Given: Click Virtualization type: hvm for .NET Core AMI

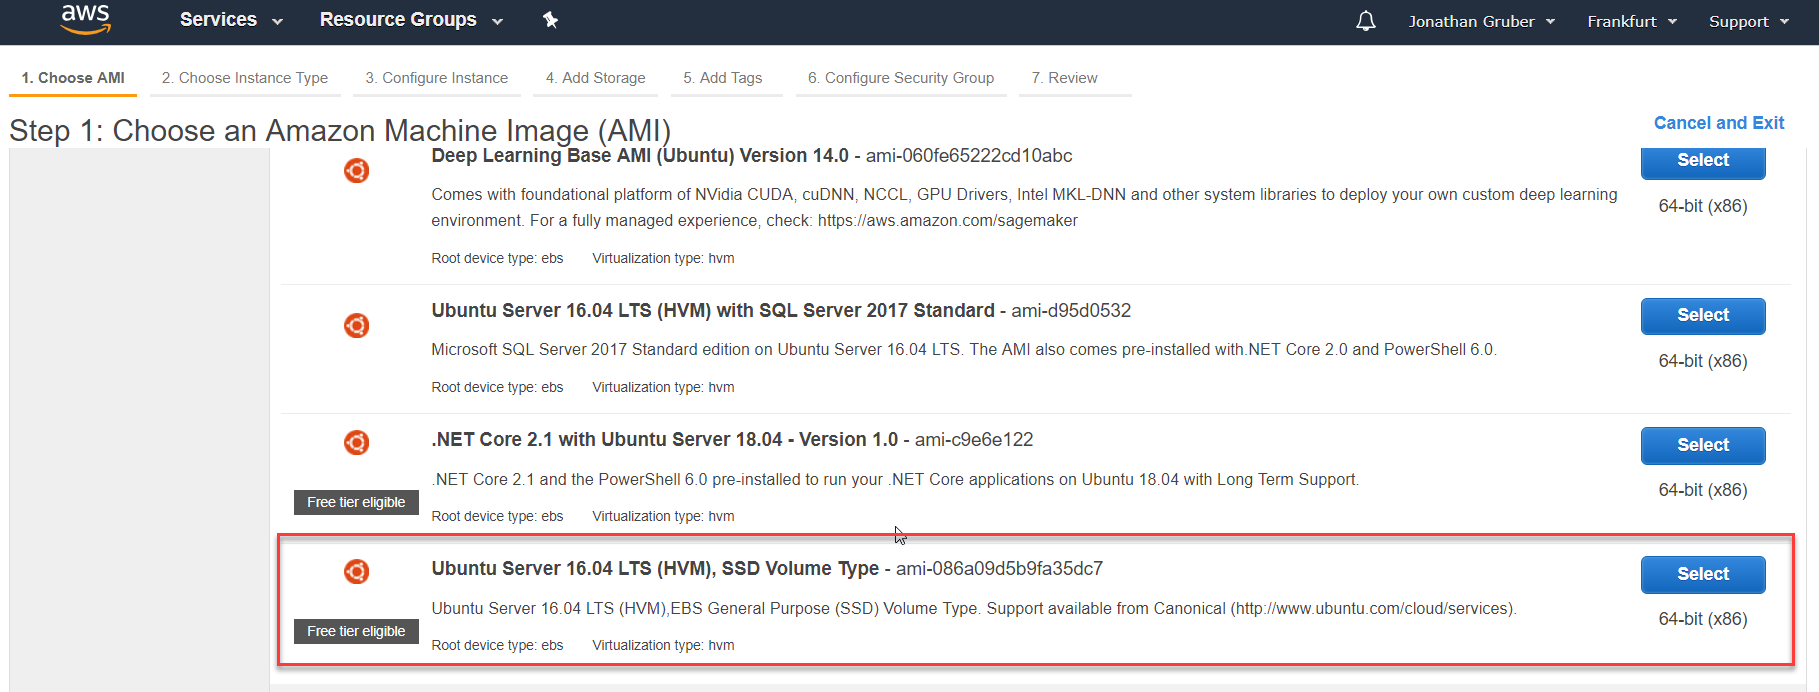Looking at the screenshot, I should point(663,516).
